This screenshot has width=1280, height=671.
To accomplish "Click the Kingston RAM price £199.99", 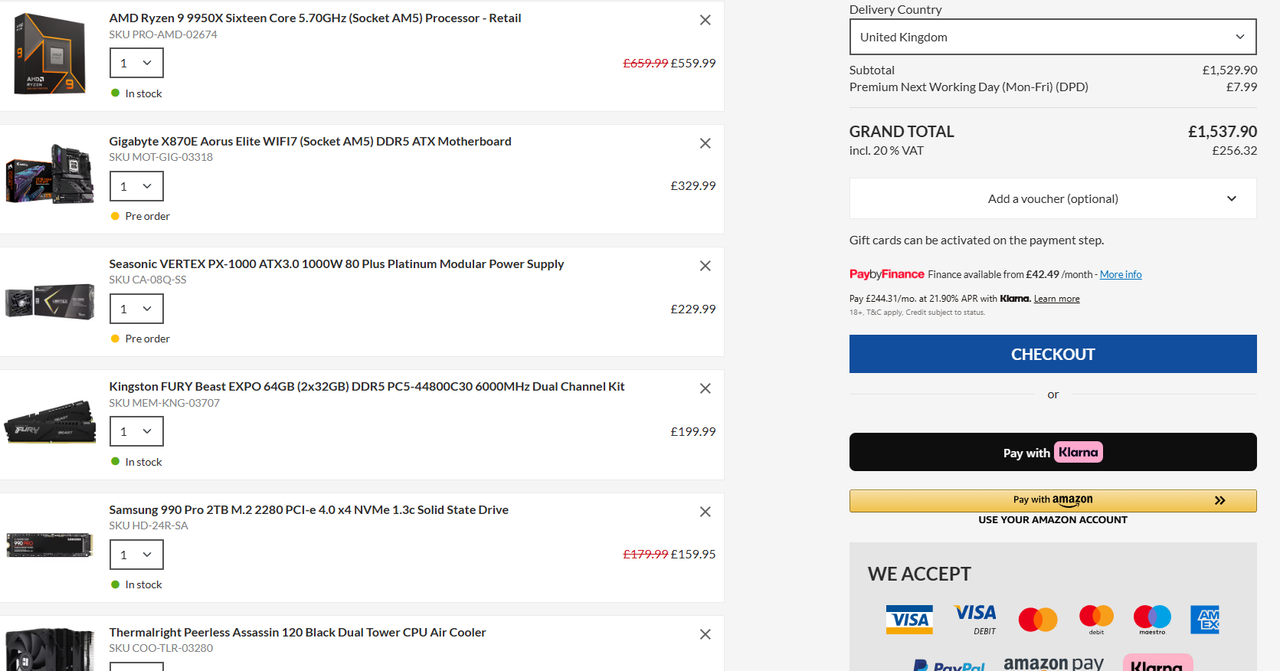I will pos(693,432).
